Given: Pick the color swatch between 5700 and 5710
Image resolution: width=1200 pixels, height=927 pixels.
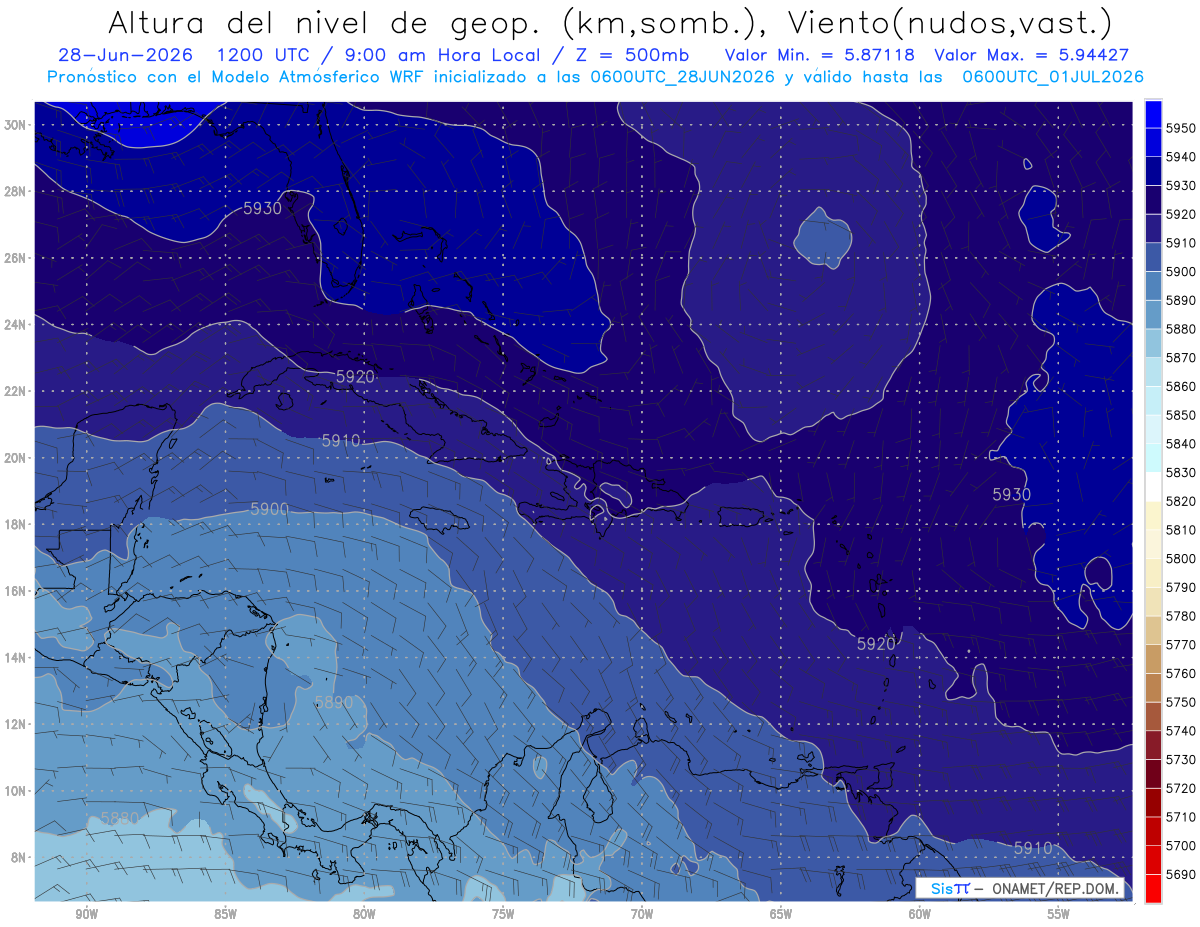Looking at the screenshot, I should click(x=1153, y=831).
